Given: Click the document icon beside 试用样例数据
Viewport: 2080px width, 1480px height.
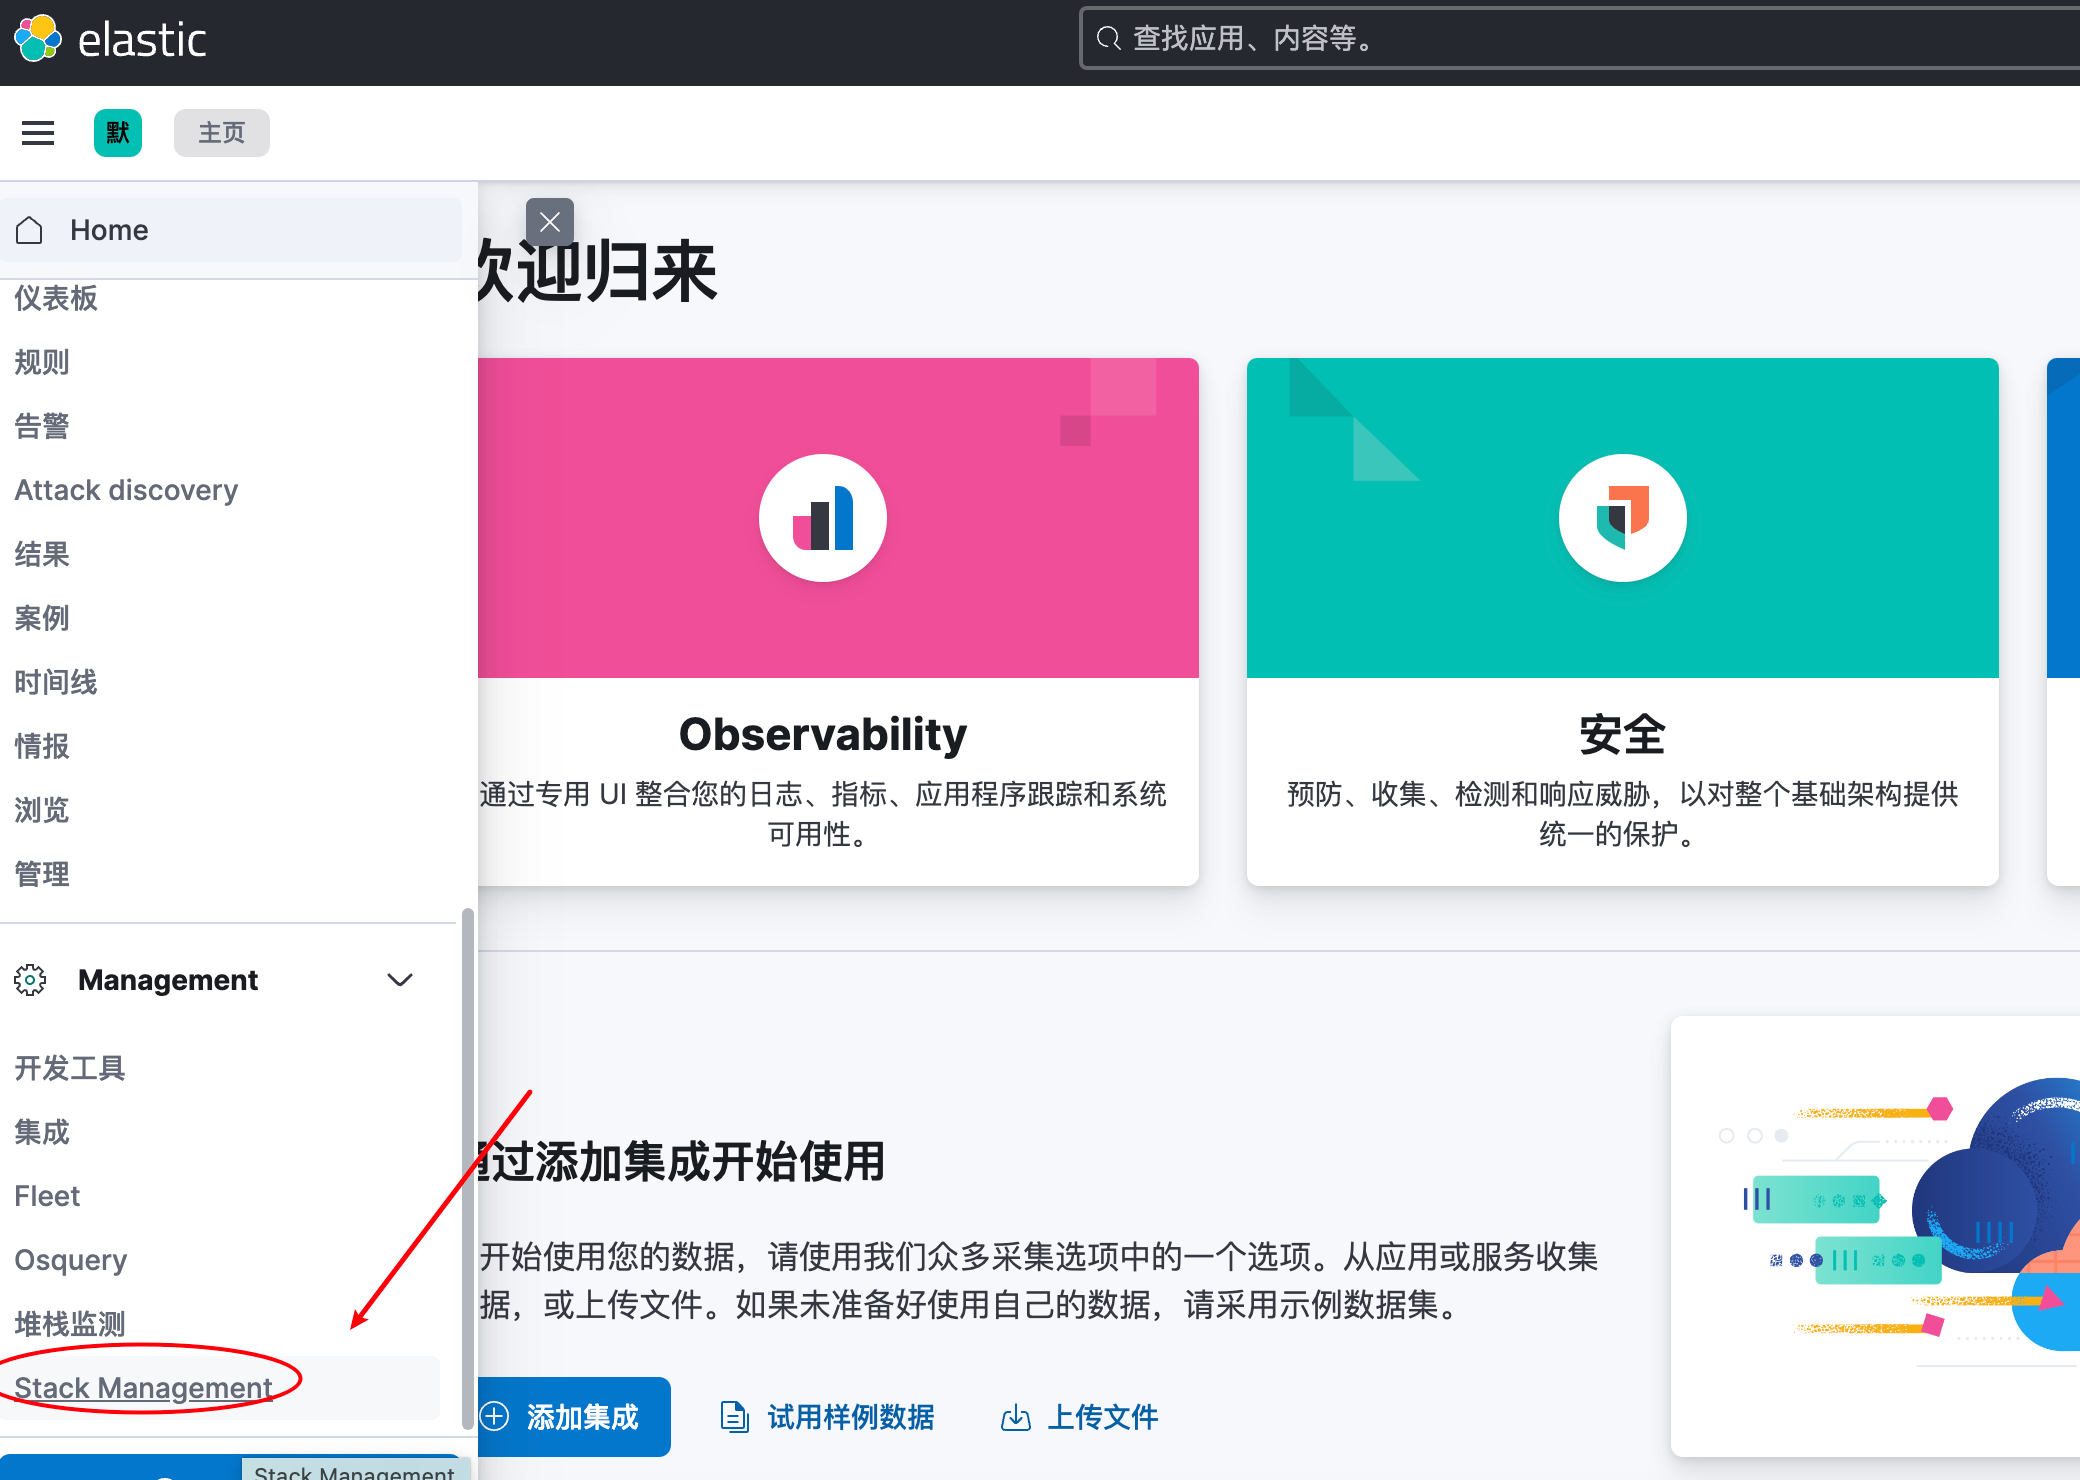Looking at the screenshot, I should [734, 1417].
